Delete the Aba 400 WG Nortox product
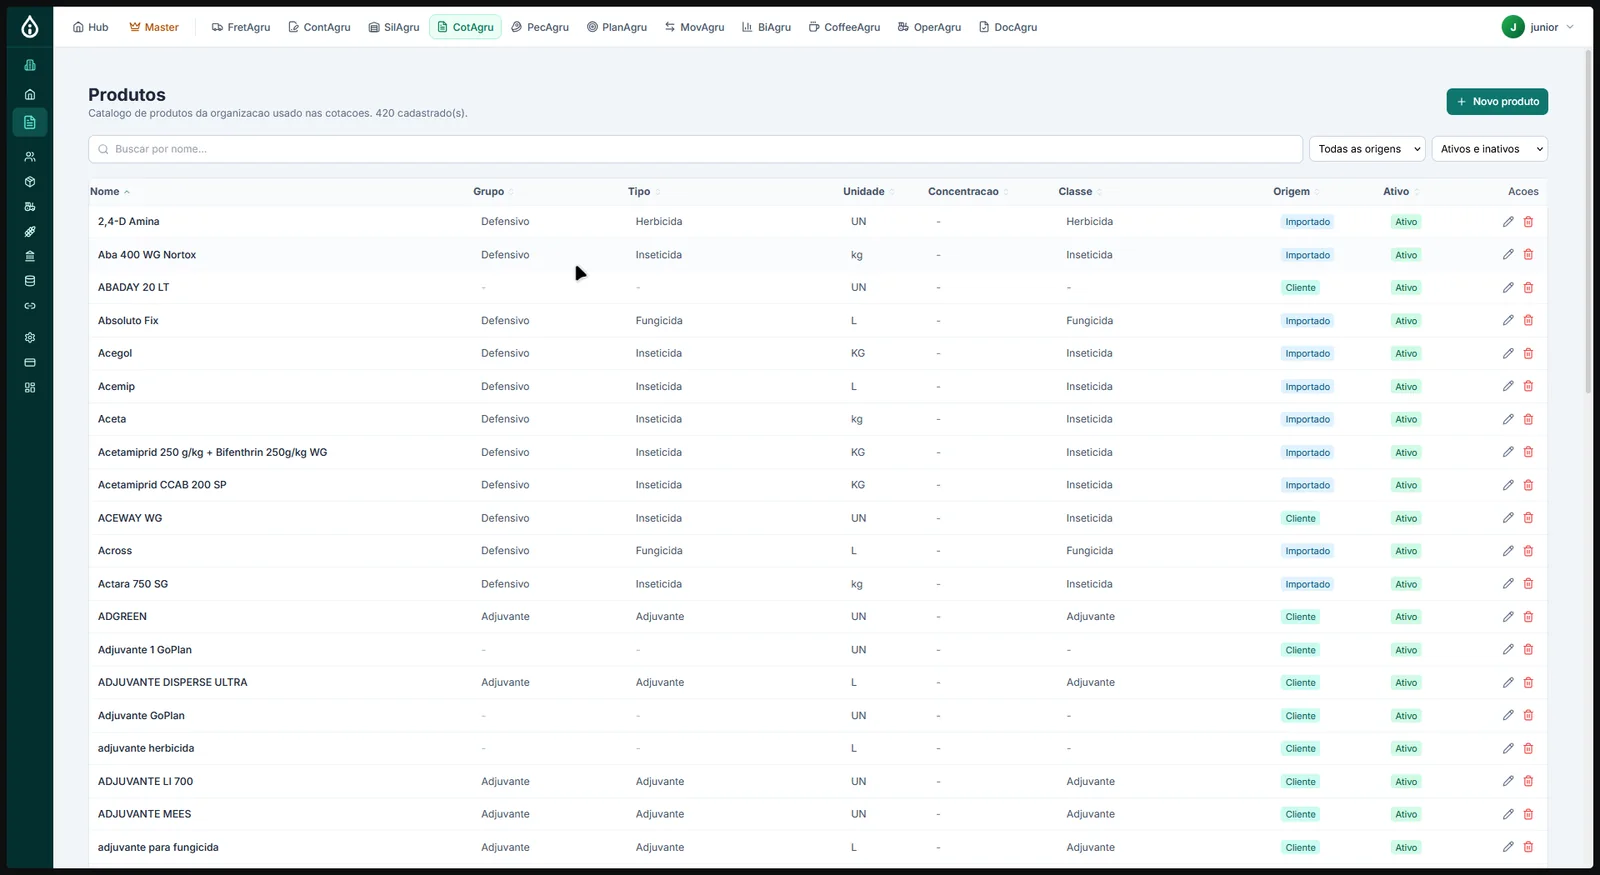Image resolution: width=1600 pixels, height=875 pixels. click(1528, 255)
